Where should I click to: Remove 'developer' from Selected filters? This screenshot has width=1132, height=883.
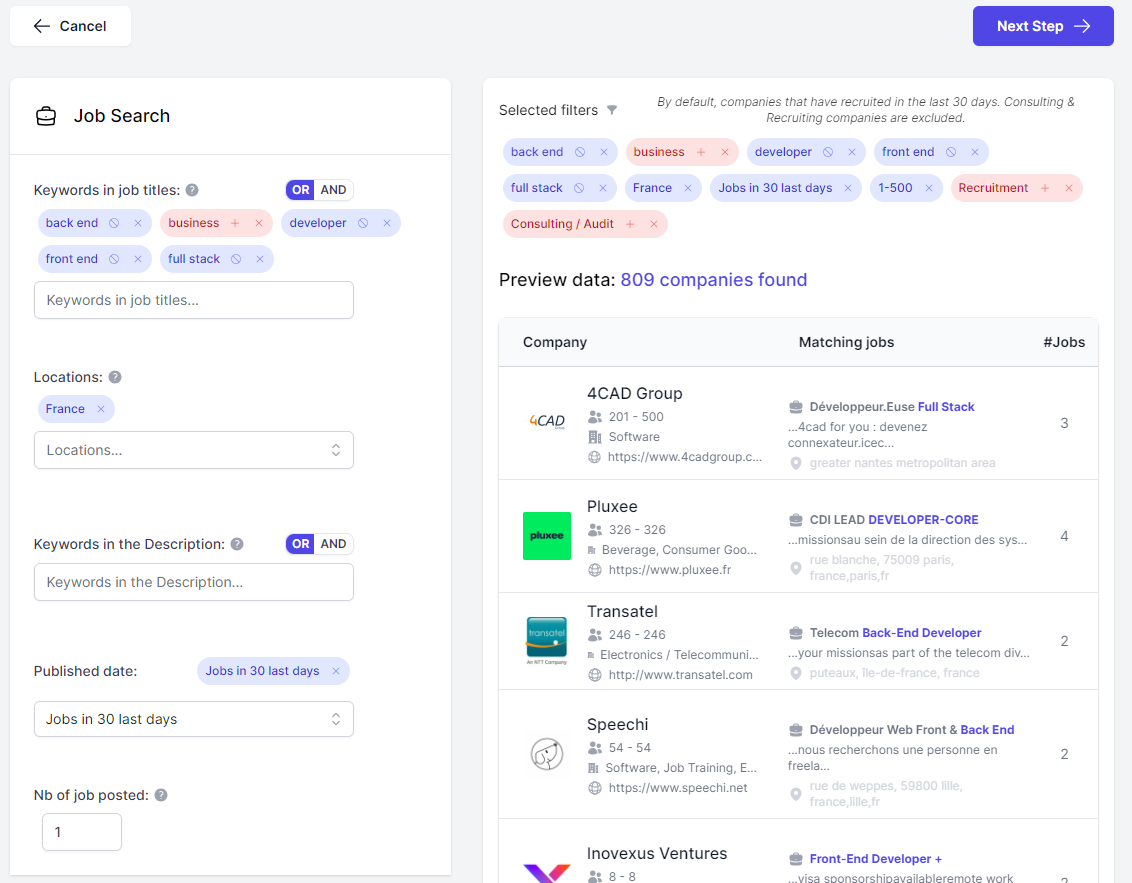pyautogui.click(x=852, y=152)
